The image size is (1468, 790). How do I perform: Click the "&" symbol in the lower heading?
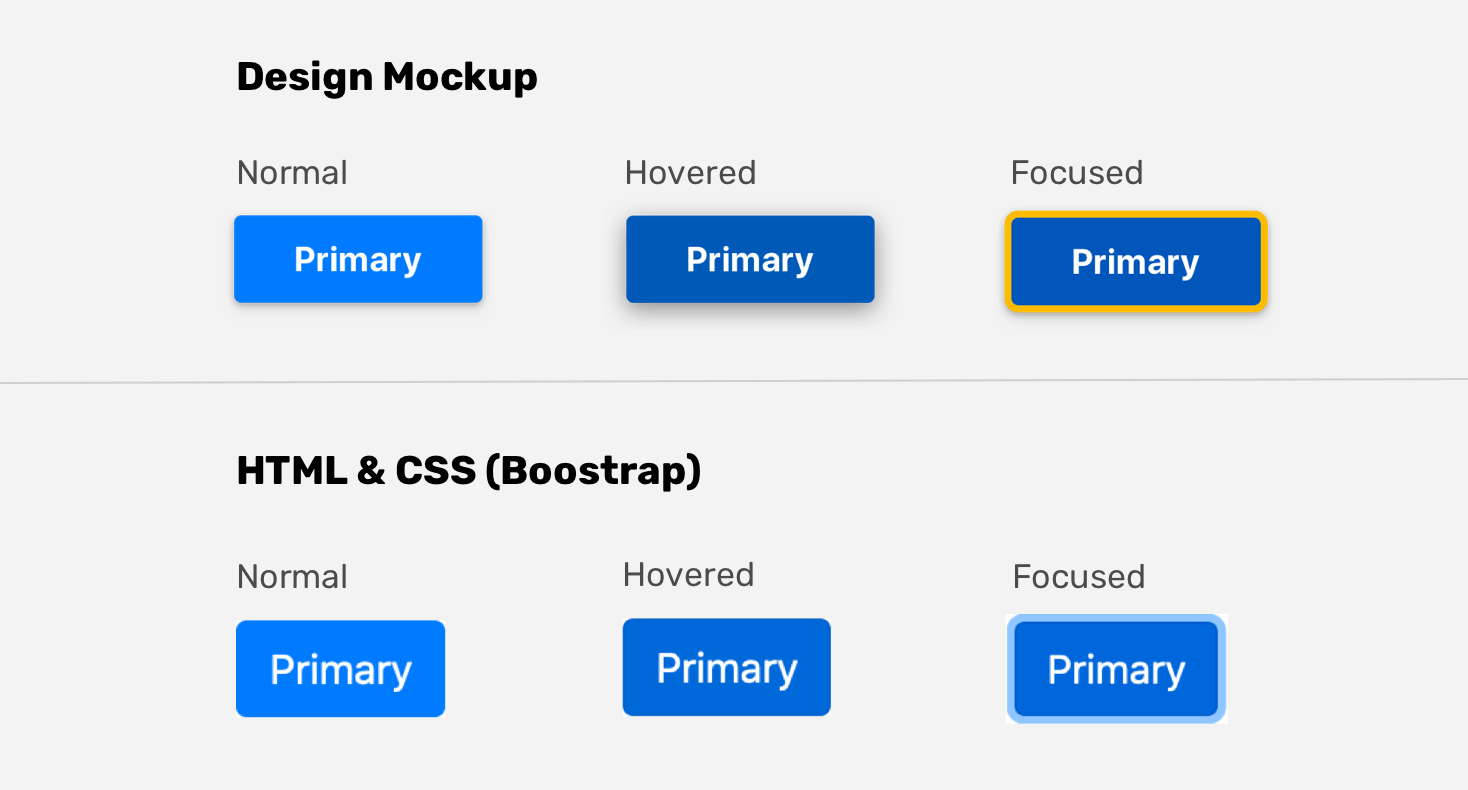[370, 471]
